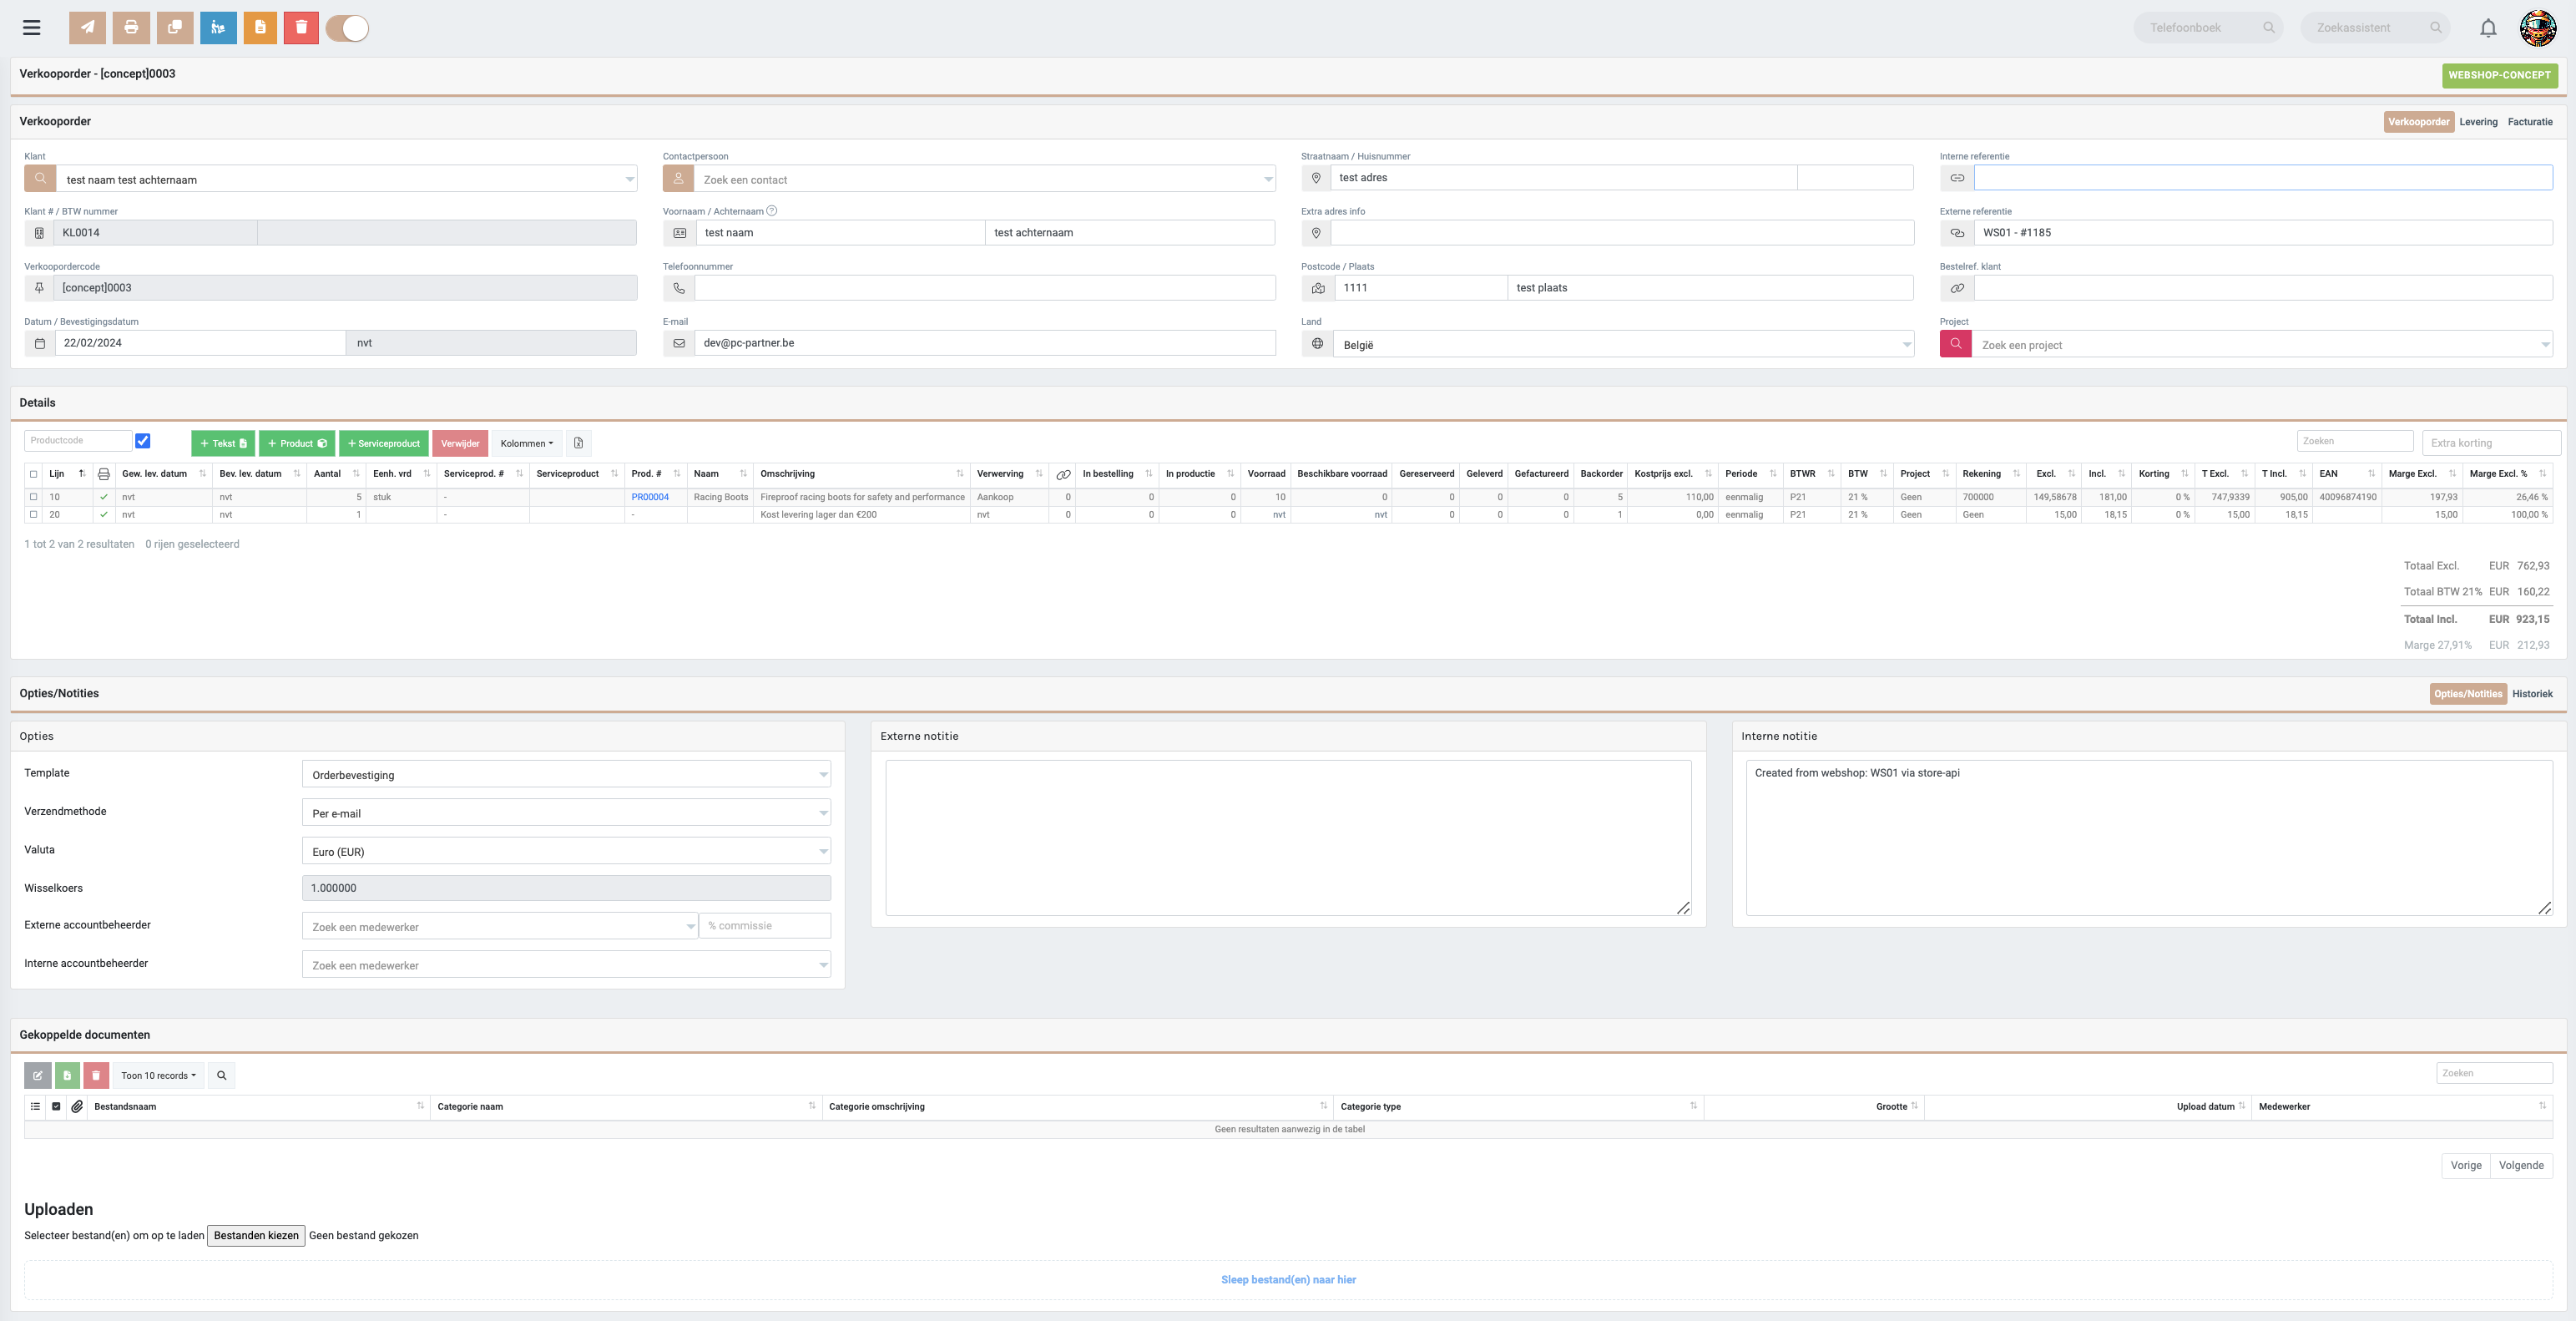Select checkbox for line 10

[34, 497]
